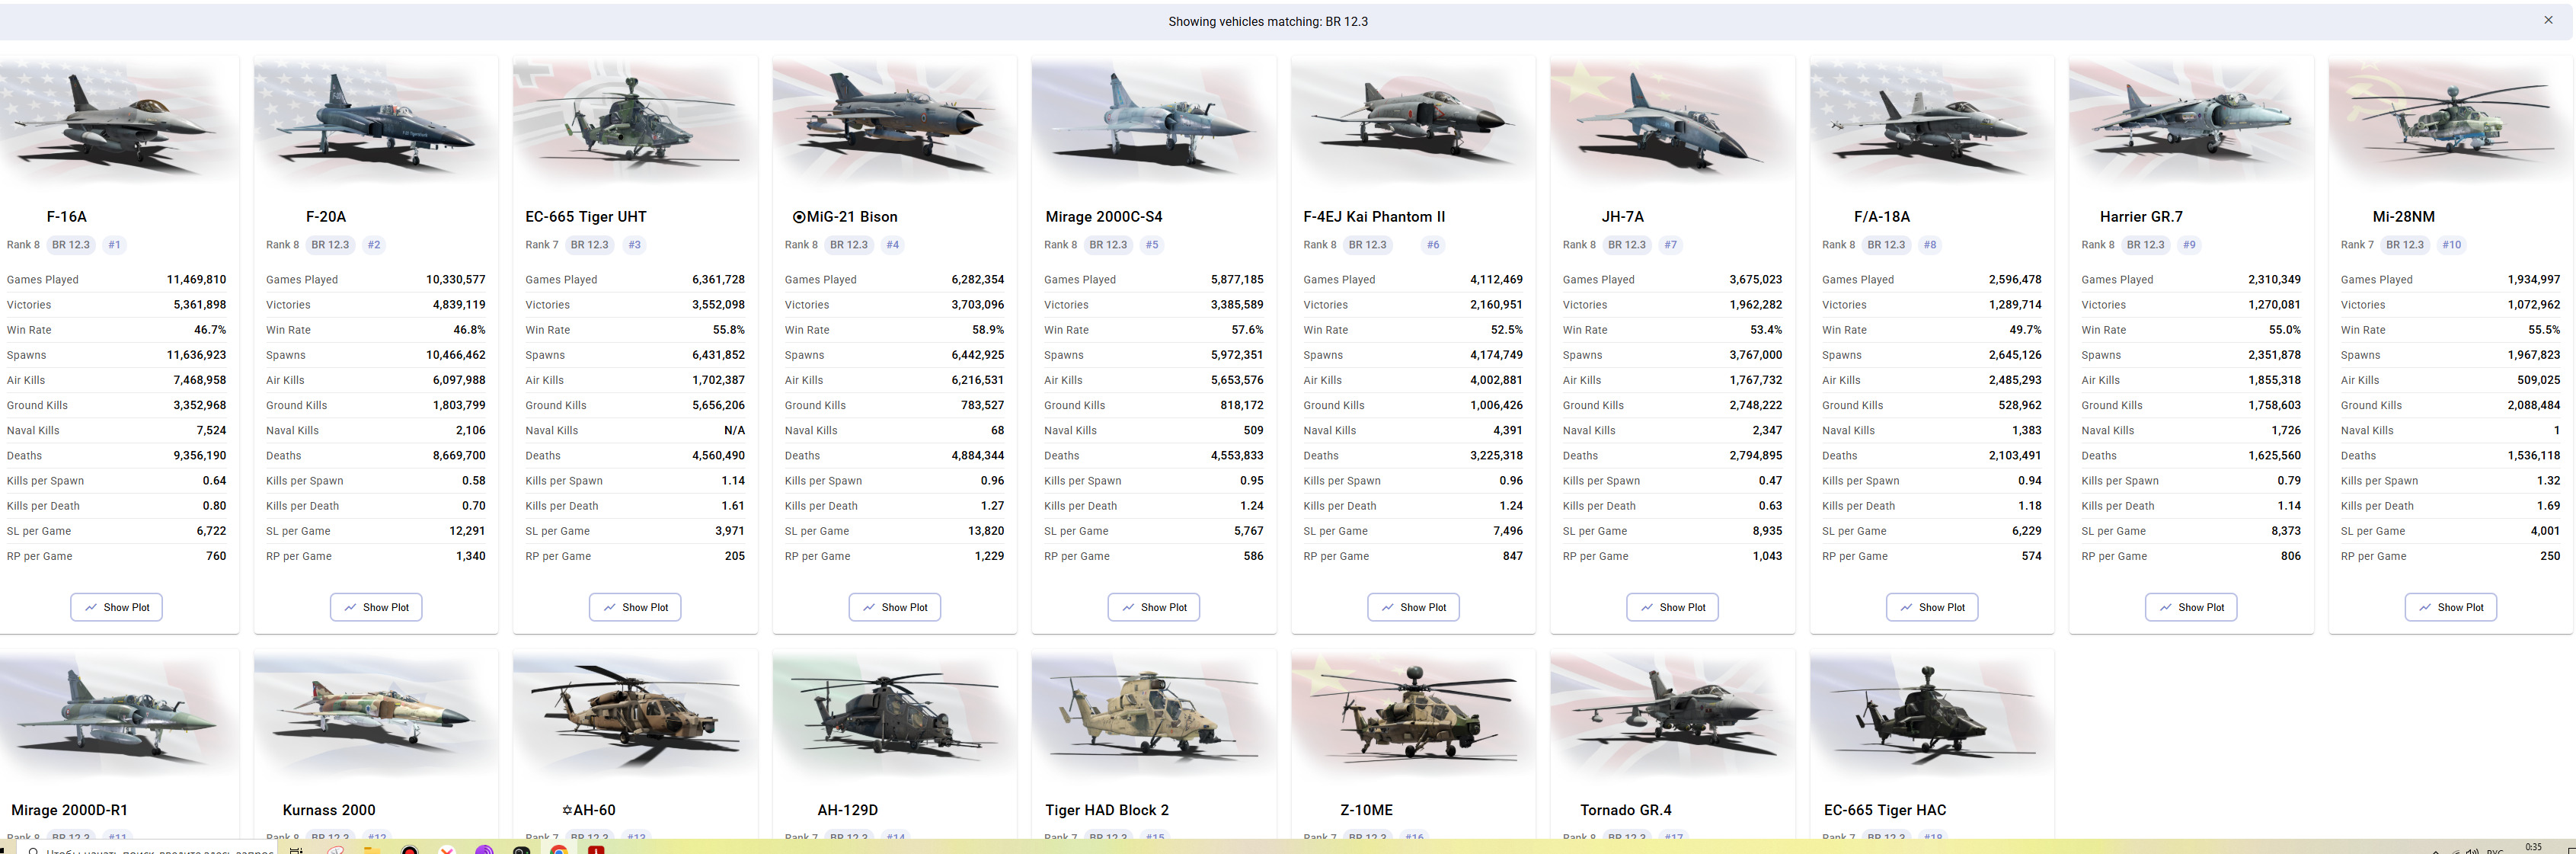2576x854 pixels.
Task: Click the #4 rank badge under MiG-21 Bison
Action: point(892,245)
